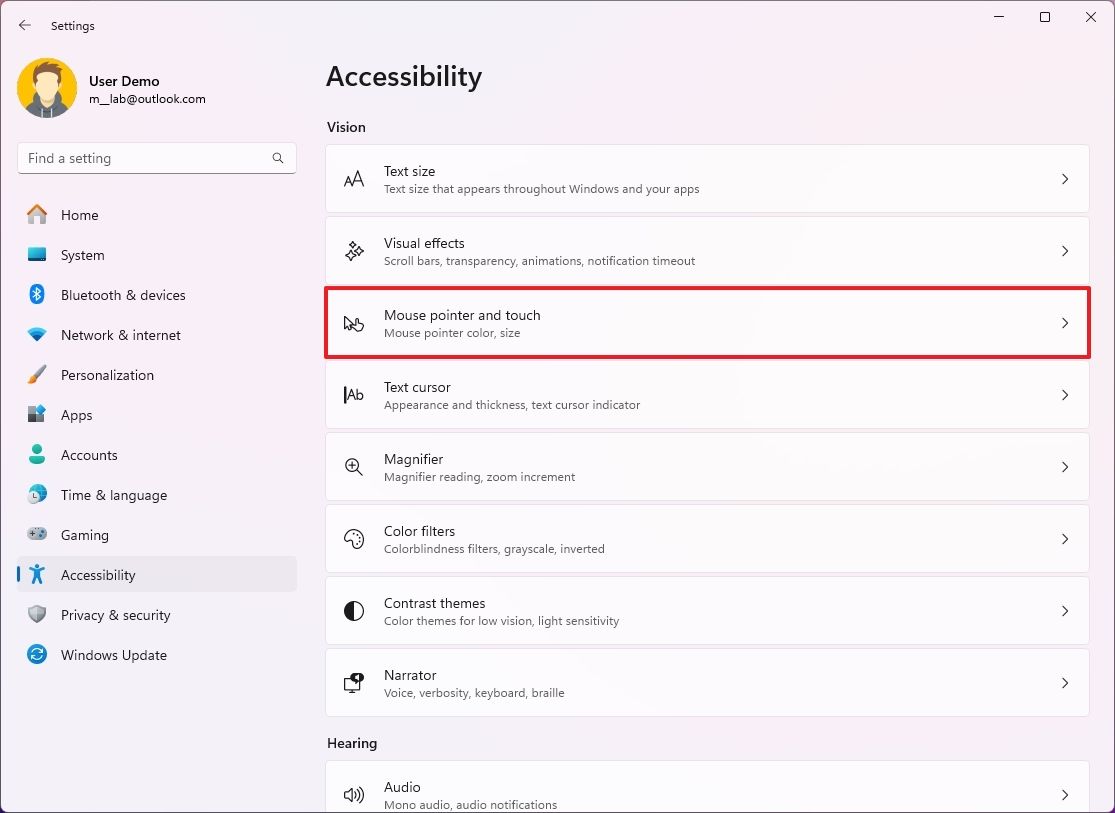Expand Narrator options with the arrow

pos(1064,683)
